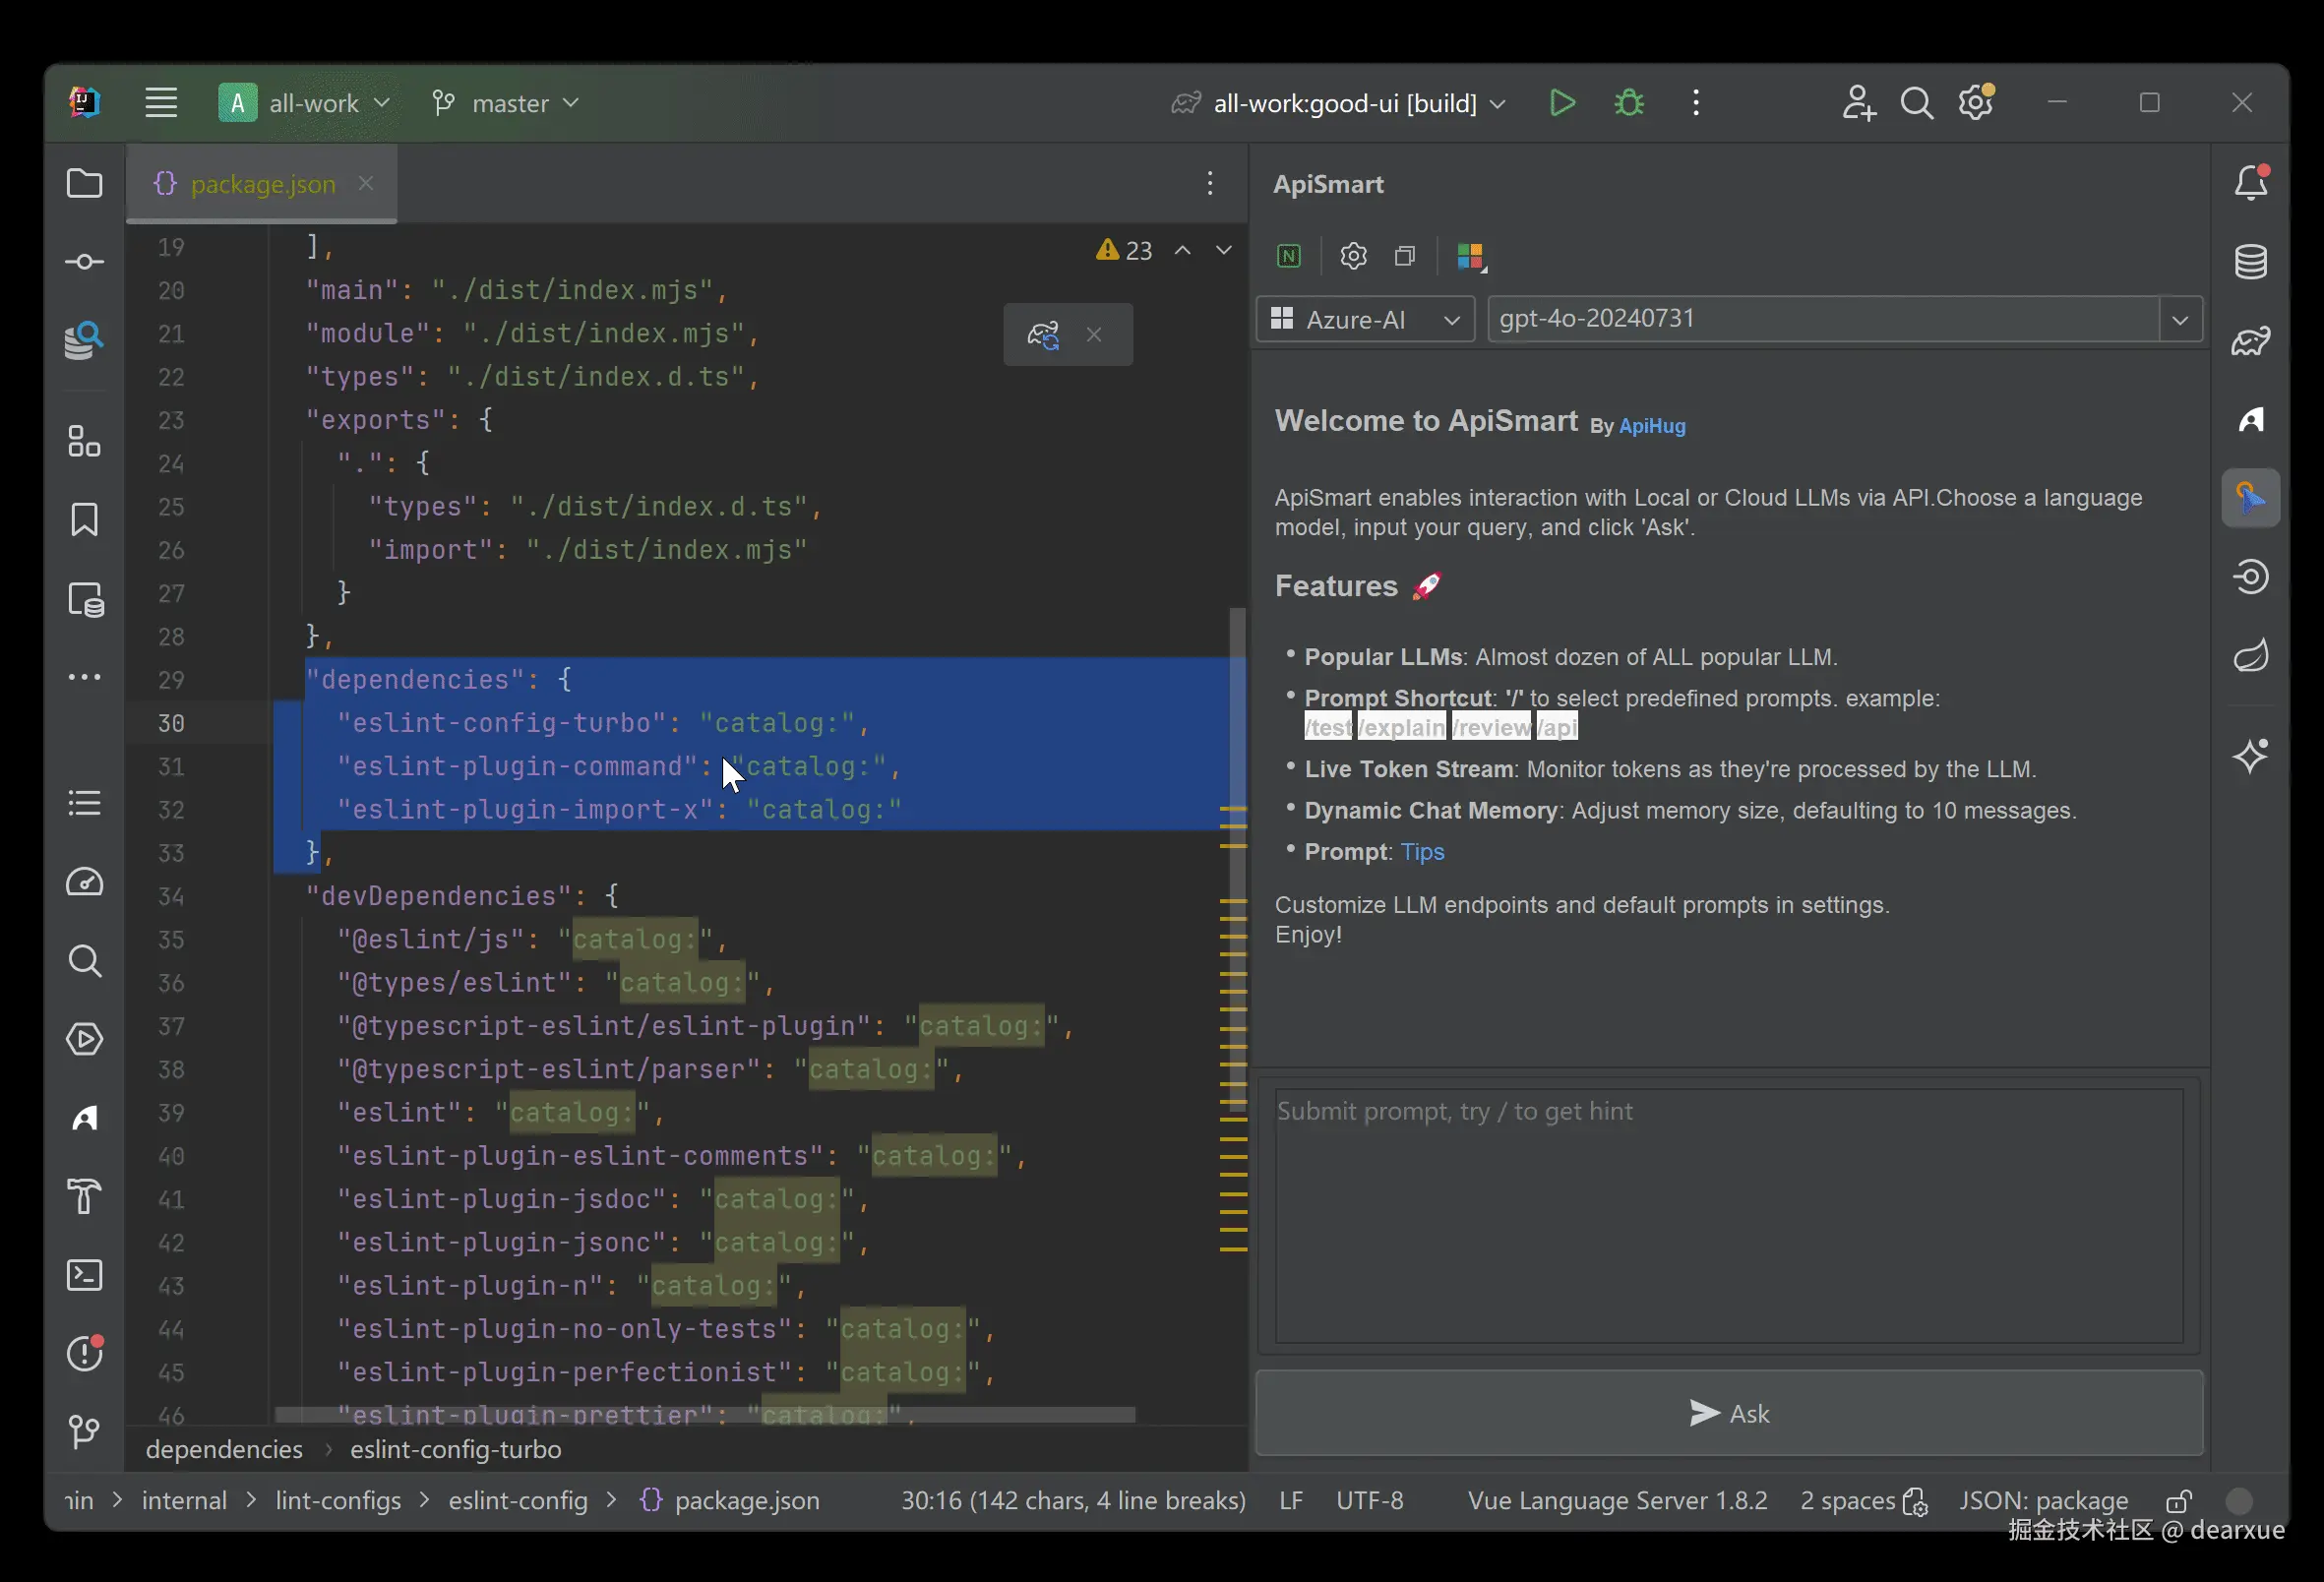Click the Debug bug icon
Screen dimensions: 2324x1582
[1629, 103]
